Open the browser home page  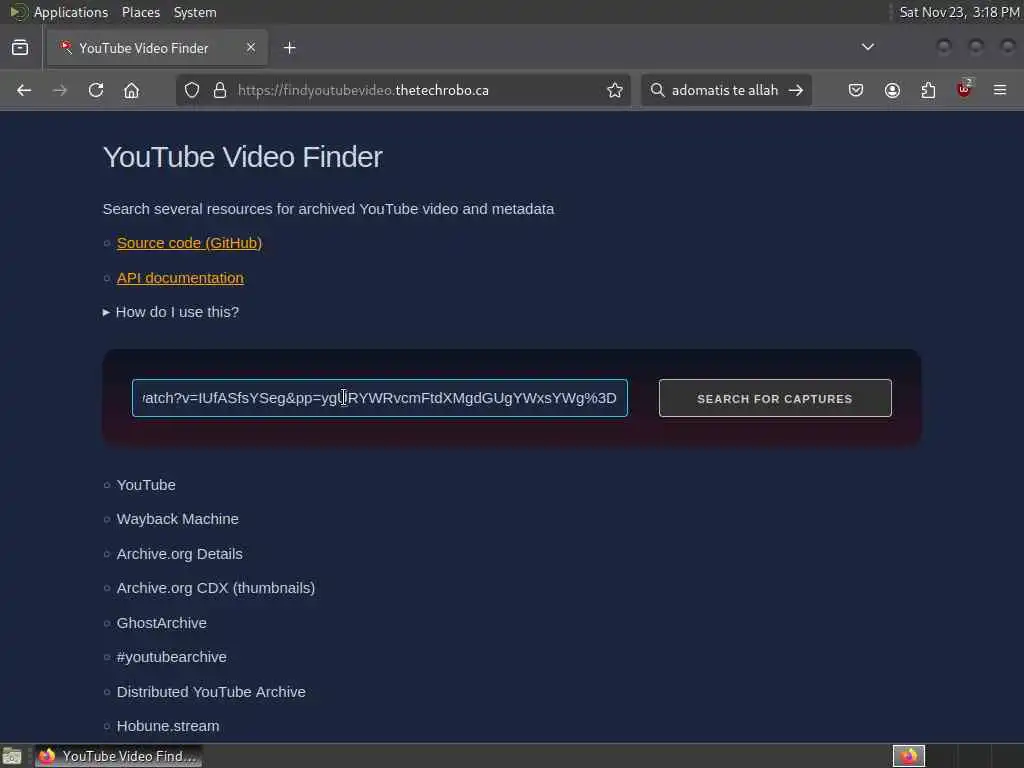(131, 90)
